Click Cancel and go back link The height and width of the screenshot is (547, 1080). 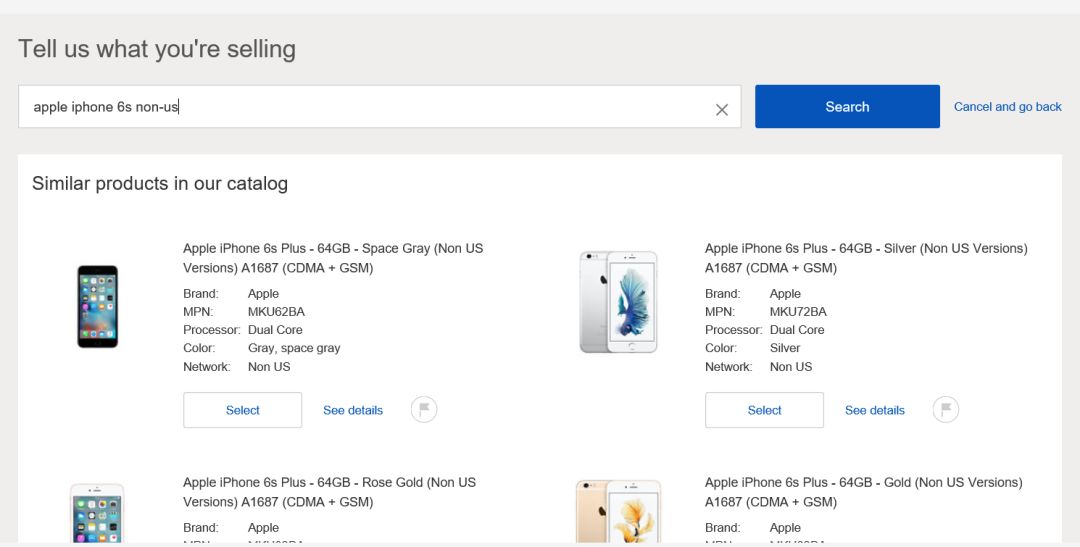click(1008, 107)
